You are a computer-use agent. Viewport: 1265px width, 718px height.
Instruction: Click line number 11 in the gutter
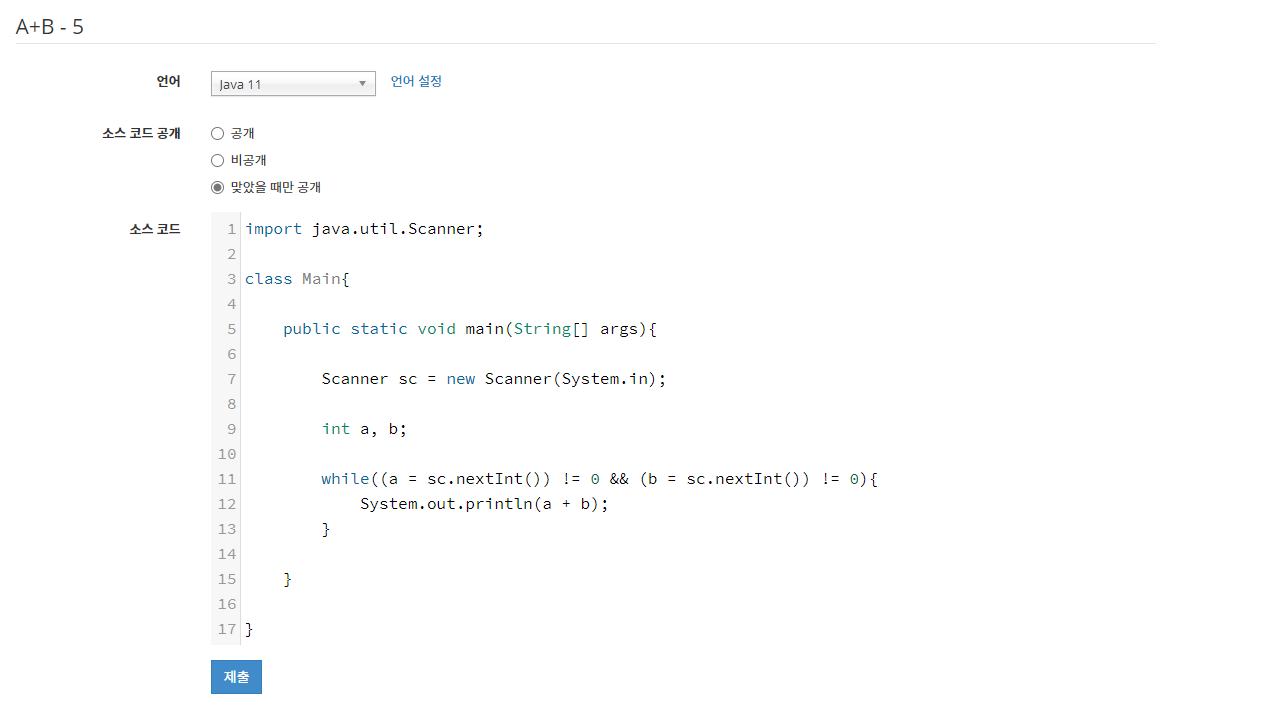(227, 479)
